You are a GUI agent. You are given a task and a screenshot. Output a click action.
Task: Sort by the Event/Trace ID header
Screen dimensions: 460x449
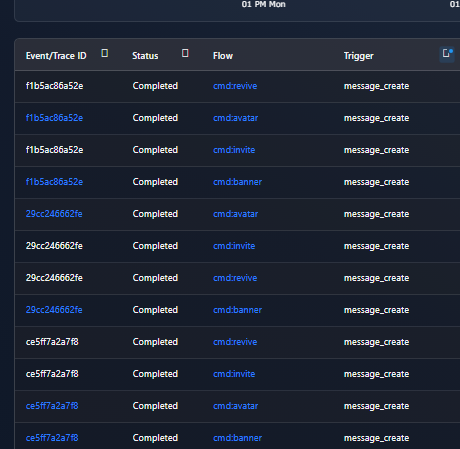pos(56,56)
